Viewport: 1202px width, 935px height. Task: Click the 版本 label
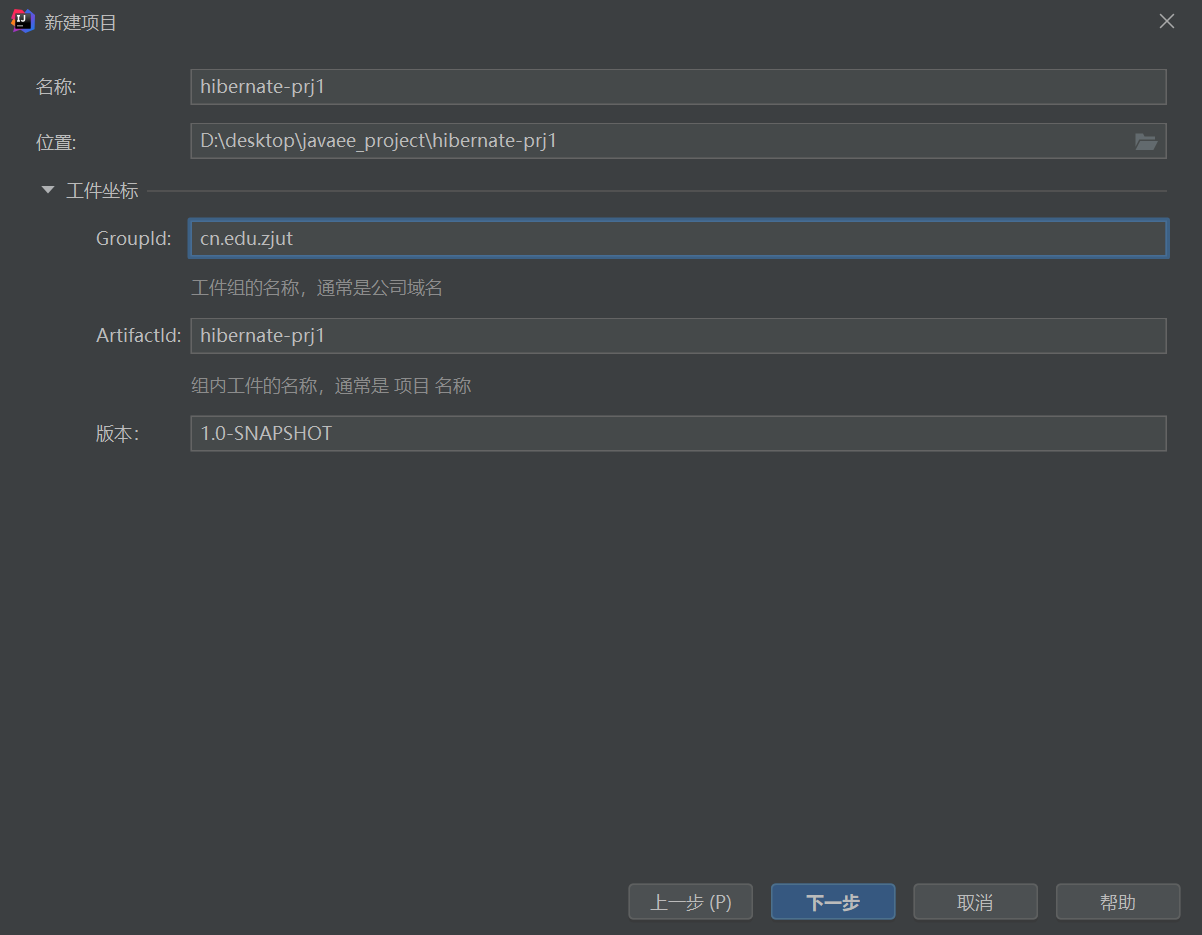point(117,434)
